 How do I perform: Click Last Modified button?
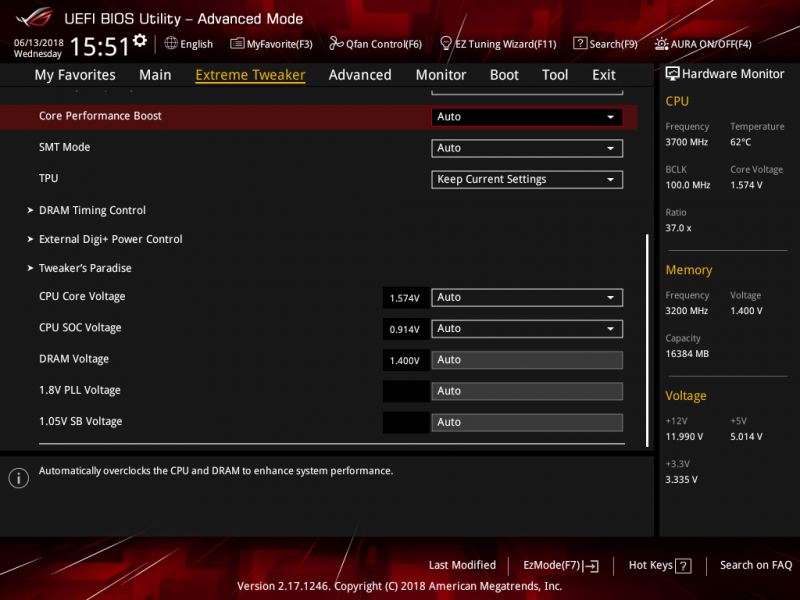462,565
